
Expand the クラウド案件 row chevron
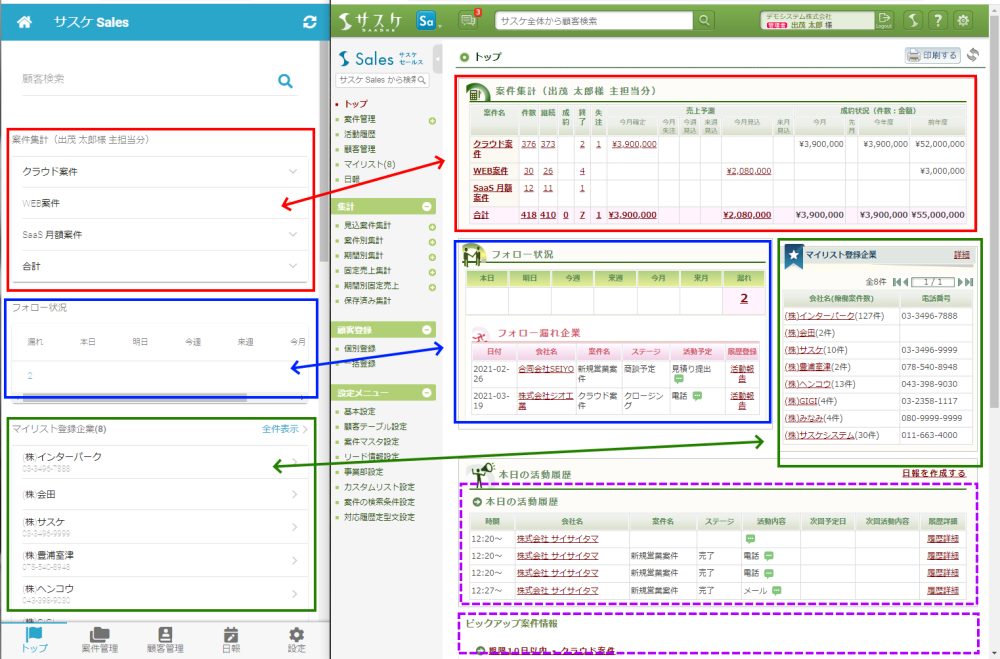[x=292, y=172]
